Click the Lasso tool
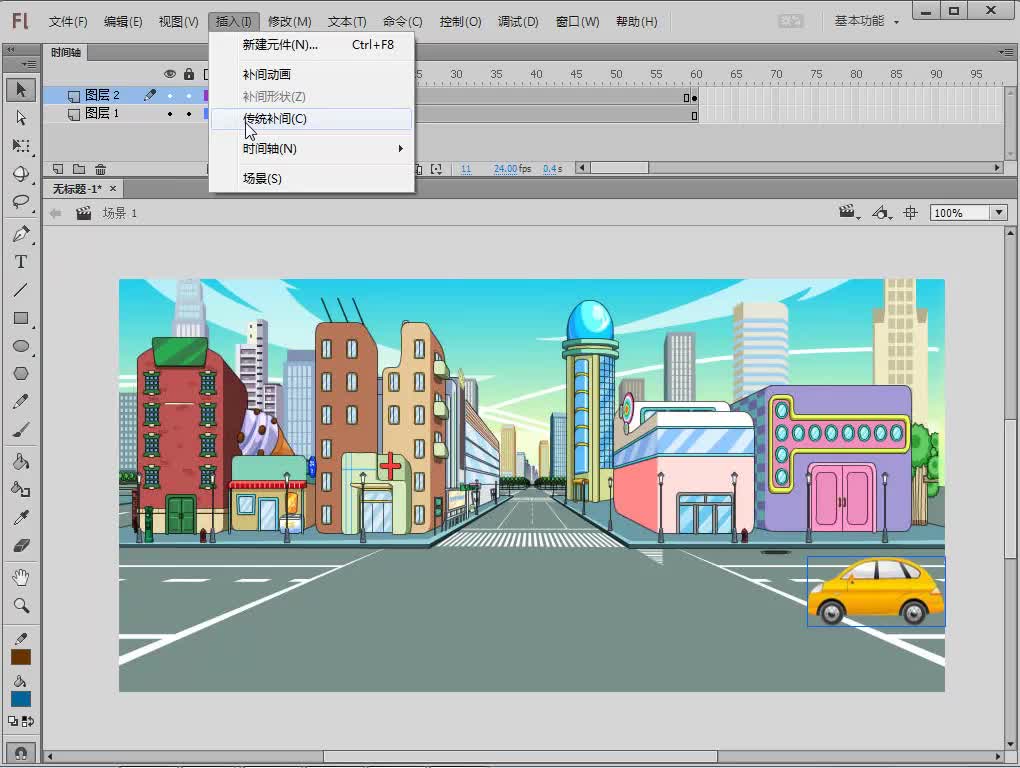Viewport: 1020px width, 768px height. click(x=20, y=201)
